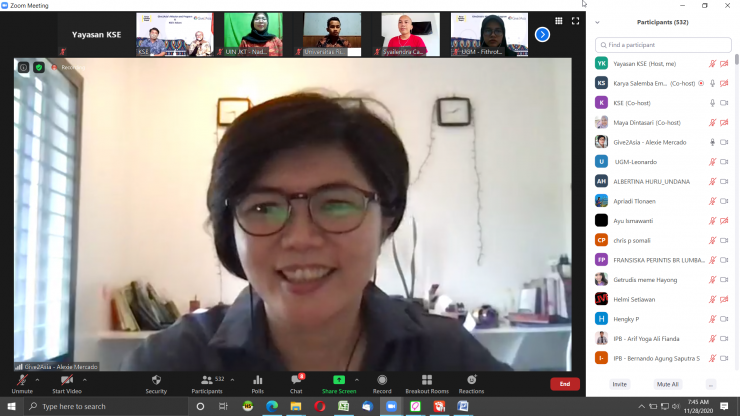
Task: Click the participants list scrollbar
Action: (x=737, y=60)
